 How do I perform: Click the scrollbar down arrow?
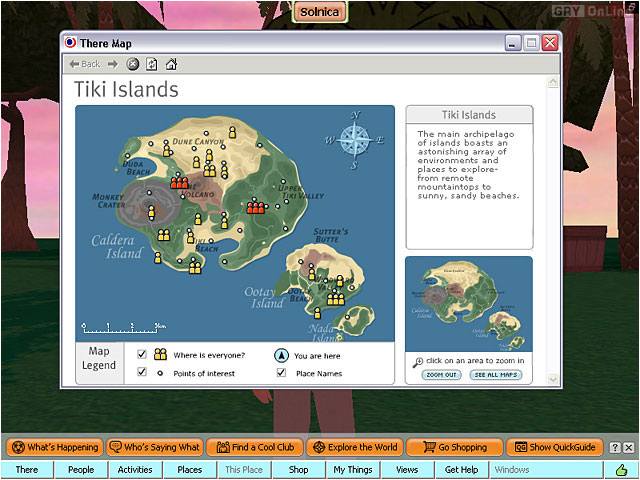click(553, 380)
